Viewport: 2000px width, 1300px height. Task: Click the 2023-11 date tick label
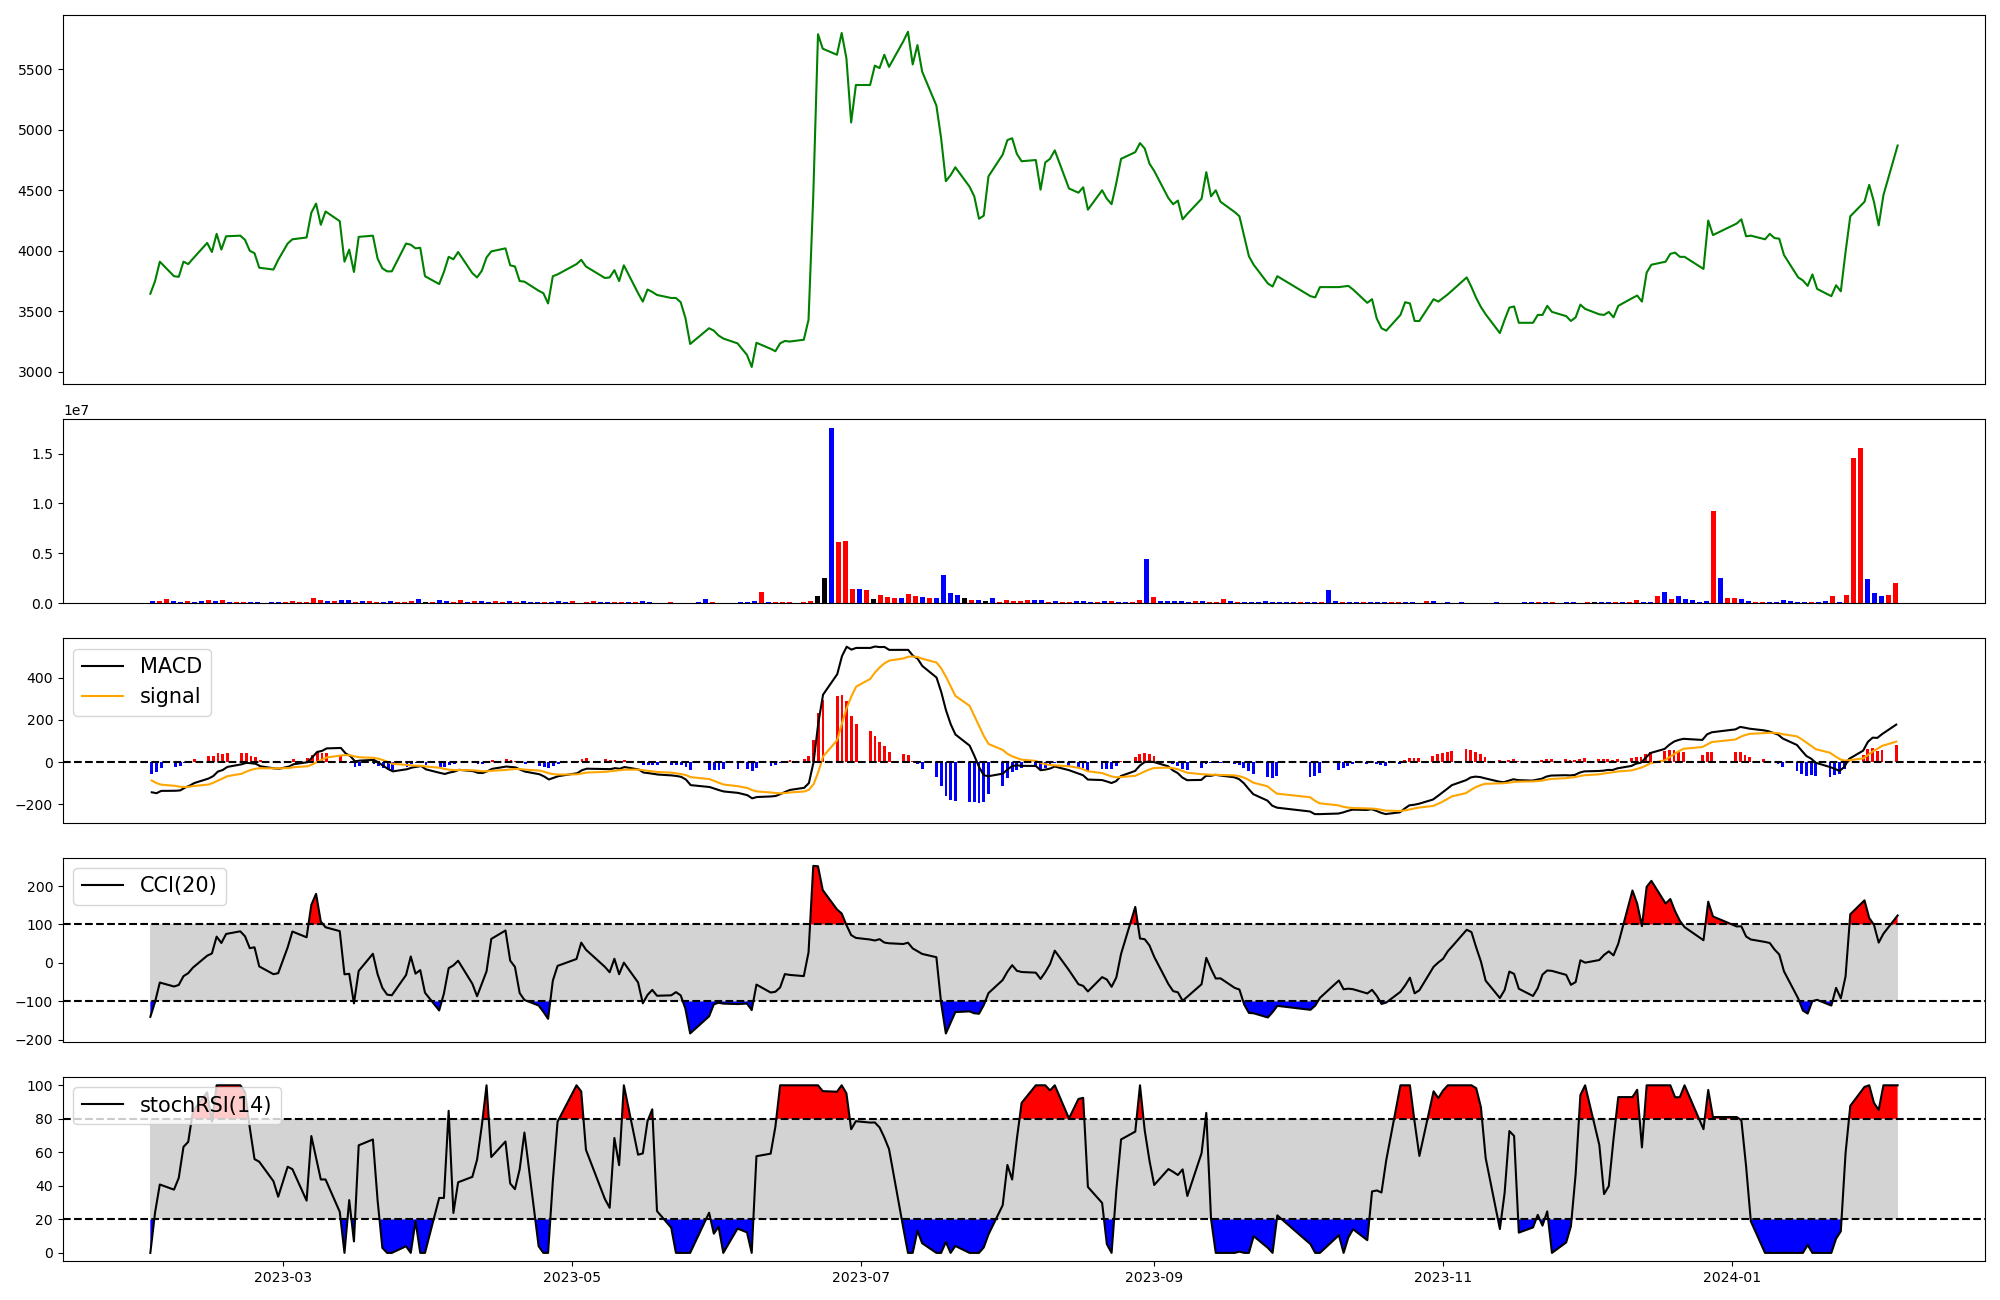tap(1444, 1276)
